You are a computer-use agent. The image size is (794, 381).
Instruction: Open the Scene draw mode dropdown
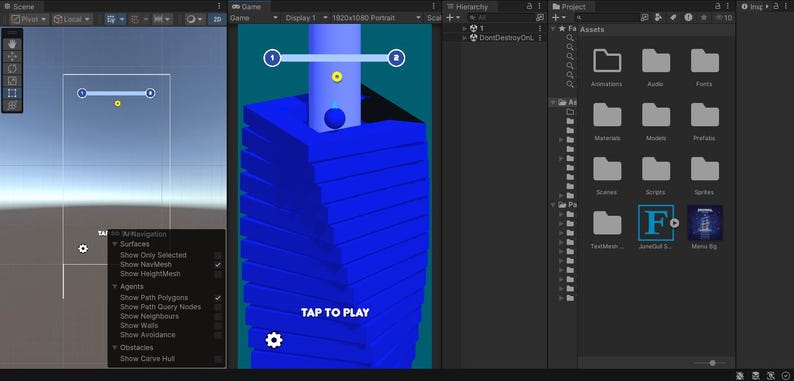pos(194,19)
